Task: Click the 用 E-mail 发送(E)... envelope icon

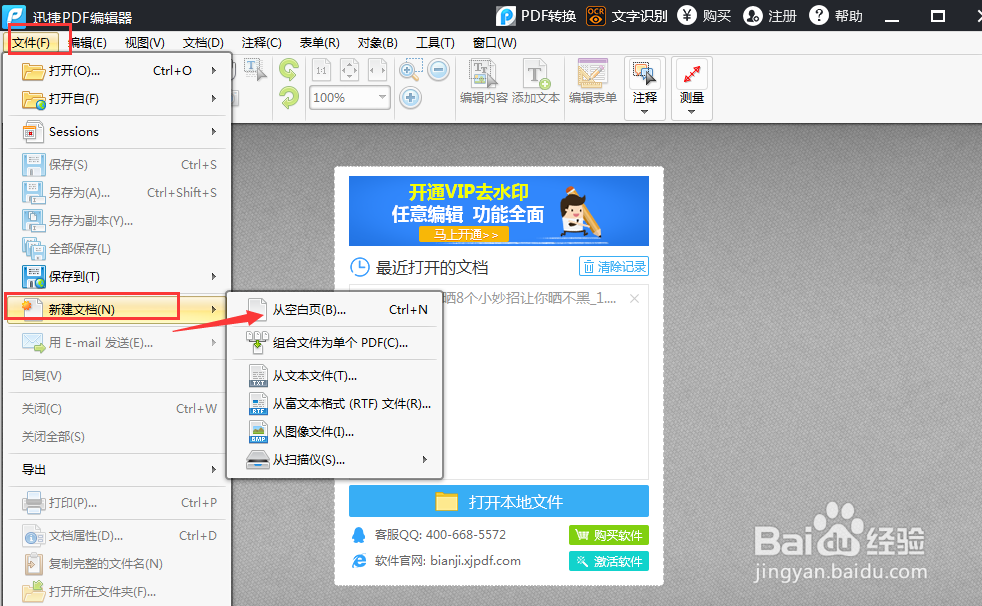Action: coord(33,342)
